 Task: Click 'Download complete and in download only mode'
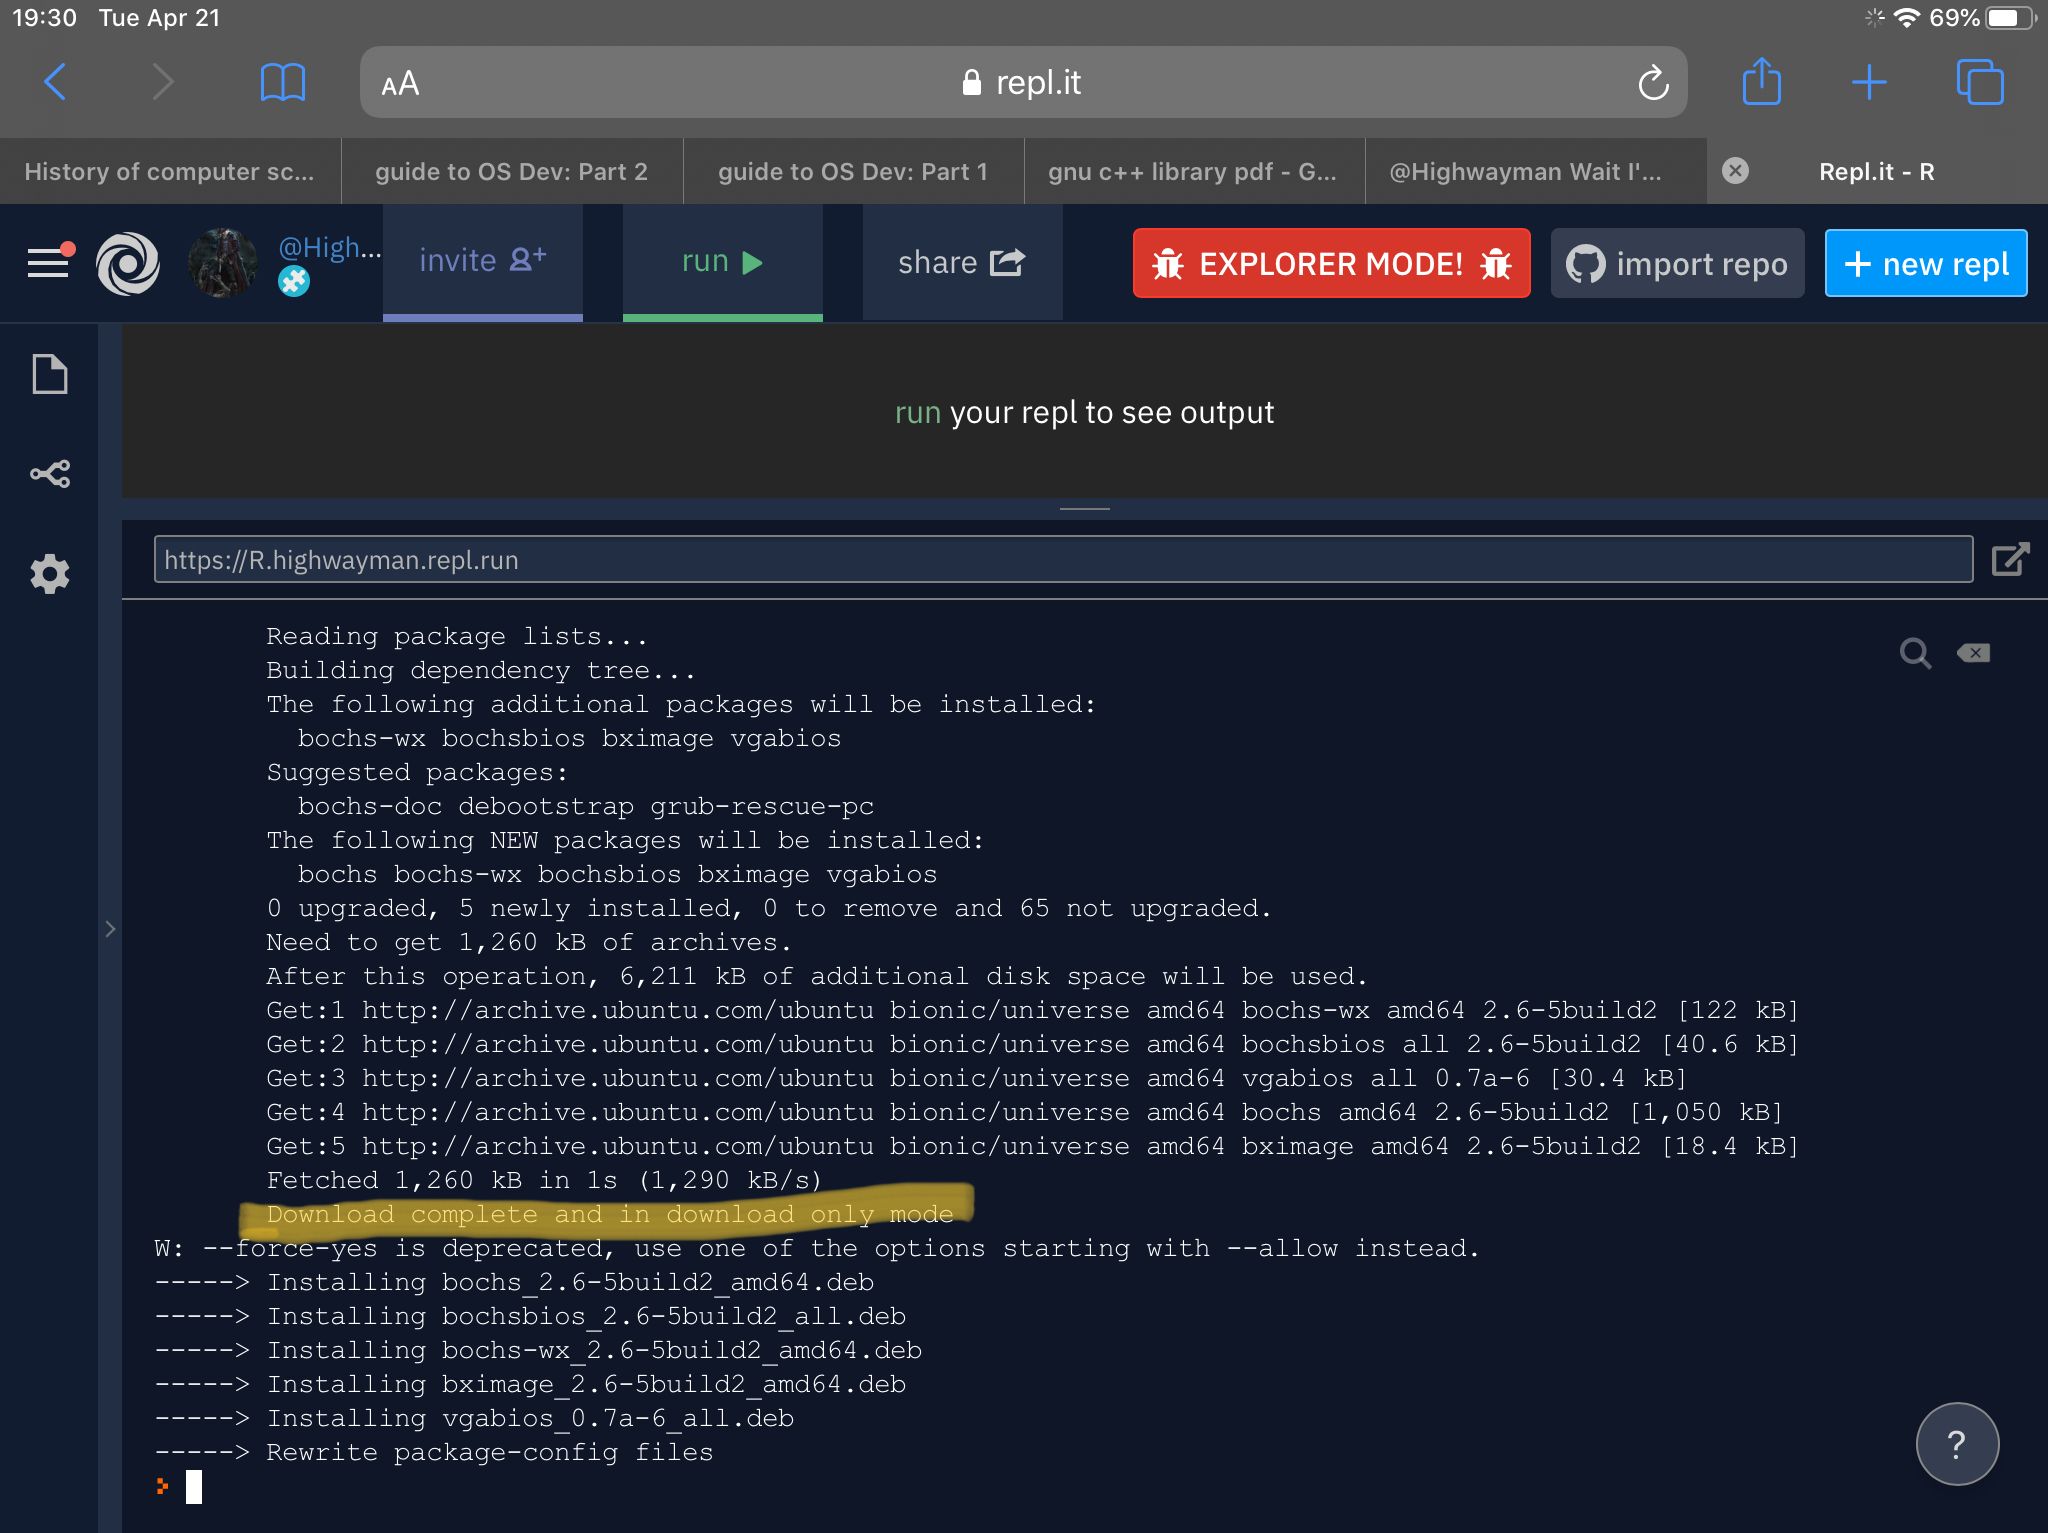tap(610, 1214)
